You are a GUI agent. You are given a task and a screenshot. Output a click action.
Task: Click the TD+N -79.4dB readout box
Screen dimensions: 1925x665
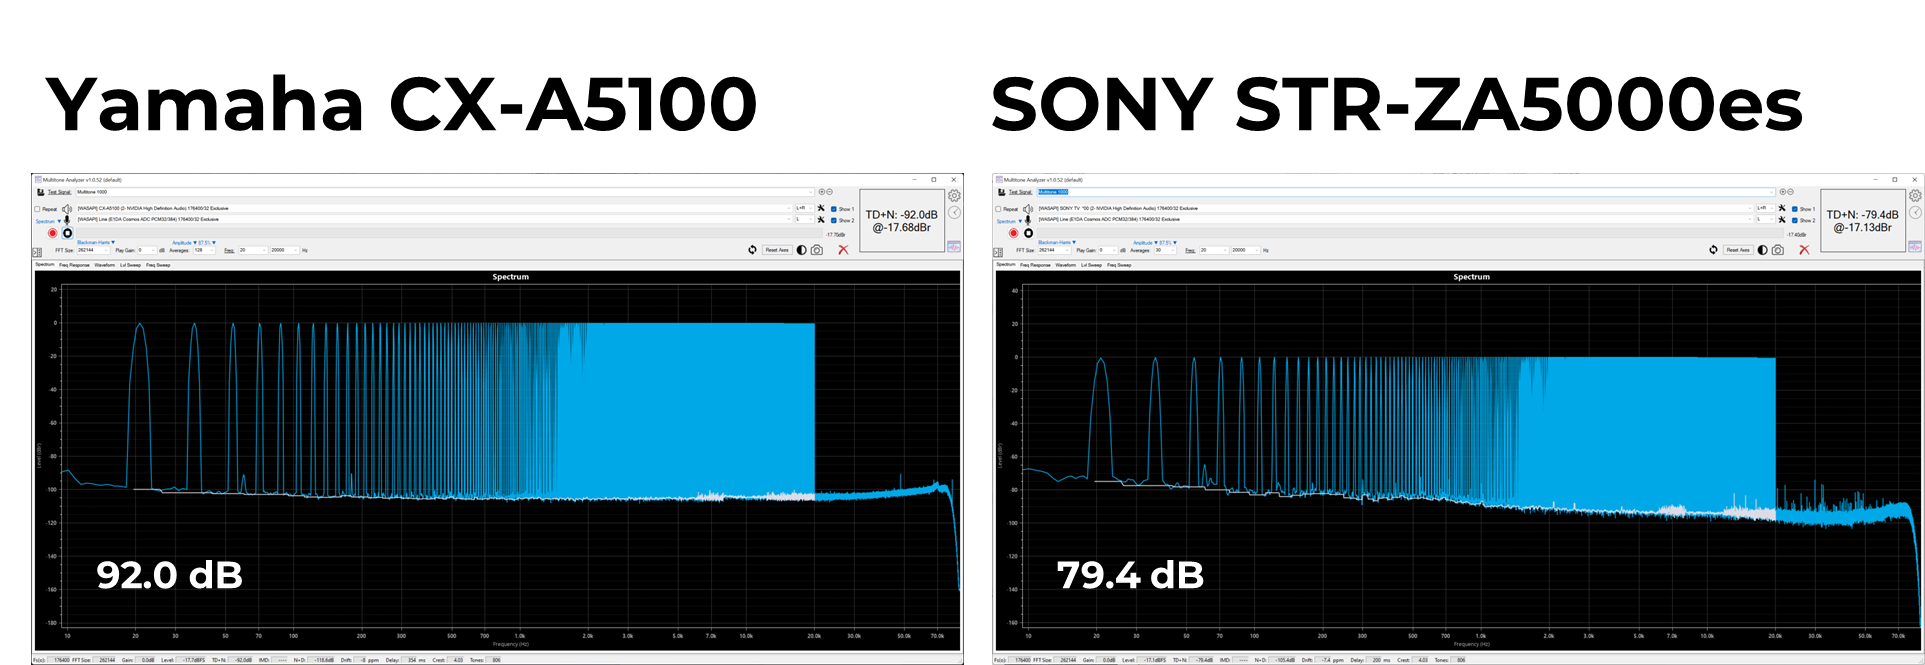click(1863, 221)
